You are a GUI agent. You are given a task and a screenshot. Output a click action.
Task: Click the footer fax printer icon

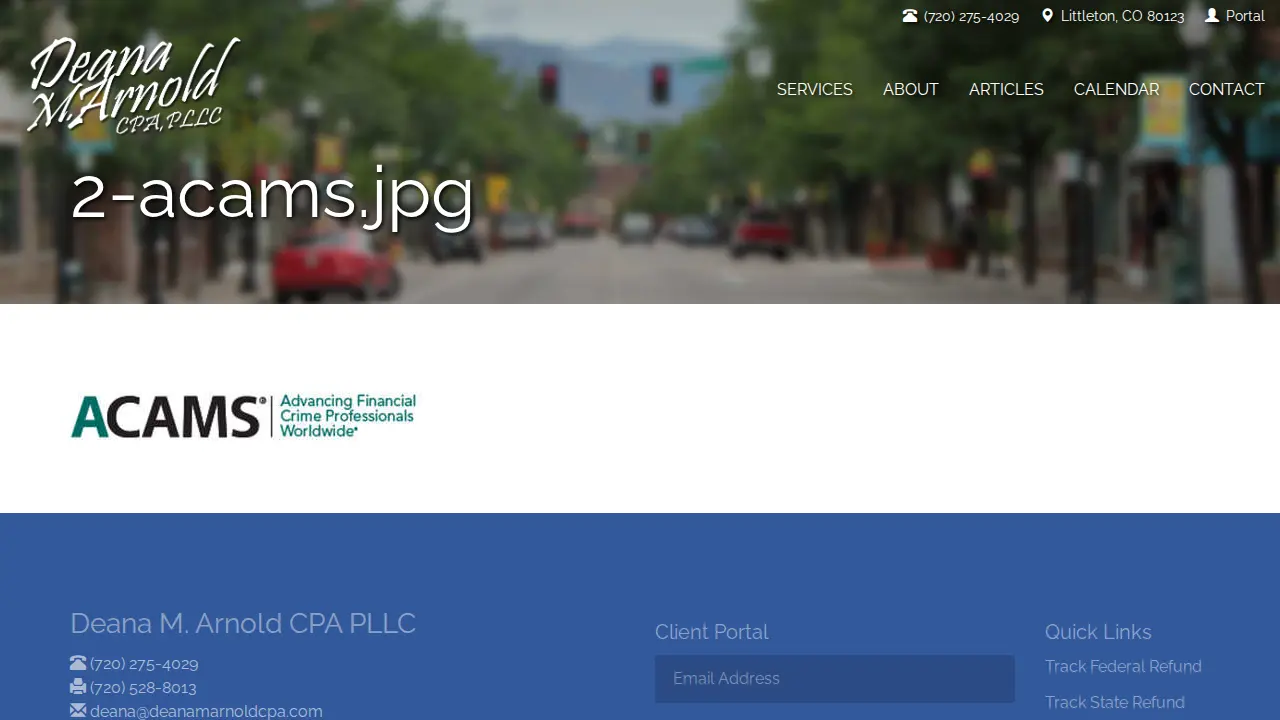coord(78,687)
